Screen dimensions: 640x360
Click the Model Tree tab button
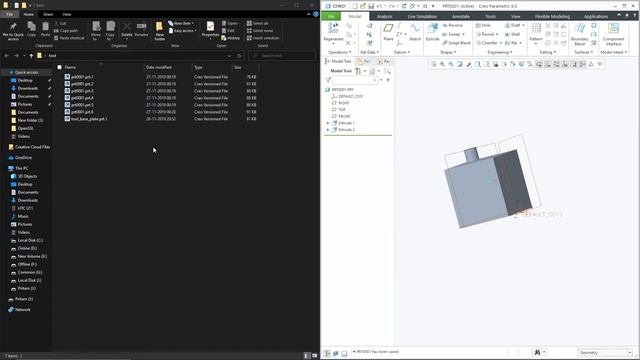(338, 61)
